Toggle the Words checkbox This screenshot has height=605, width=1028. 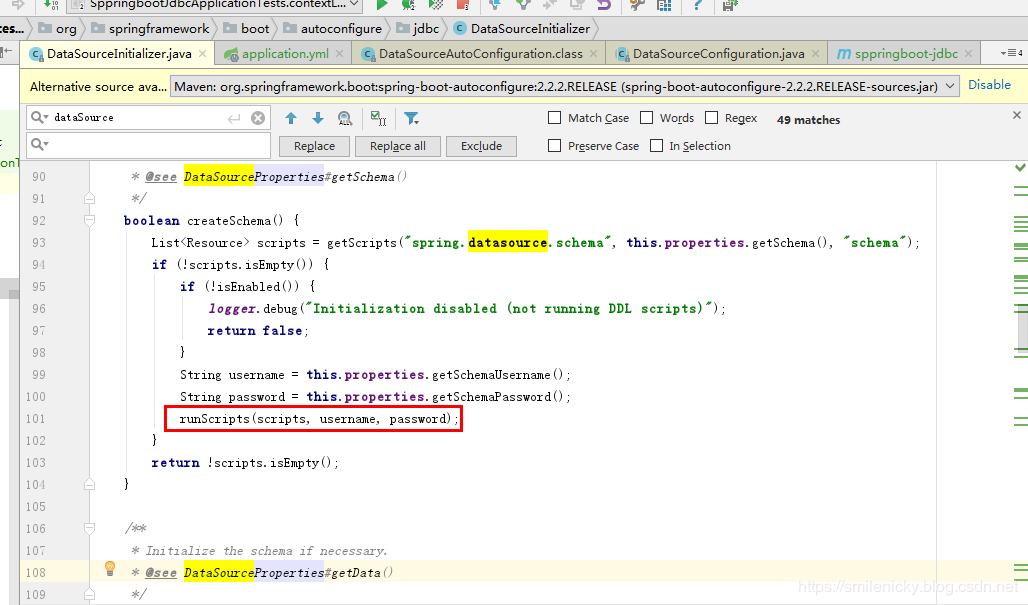pos(646,118)
